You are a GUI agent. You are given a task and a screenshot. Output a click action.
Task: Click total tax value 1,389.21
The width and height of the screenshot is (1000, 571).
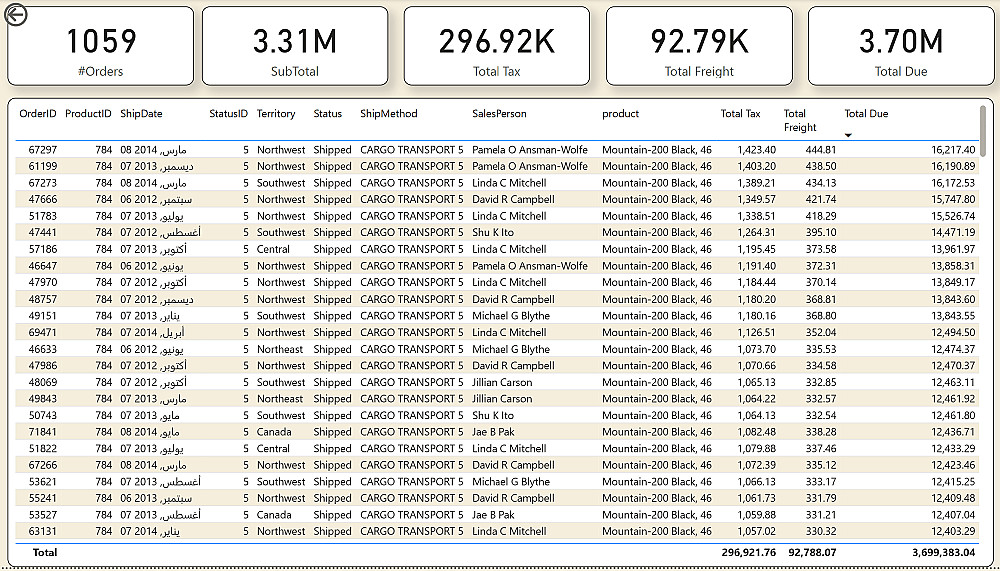click(x=756, y=183)
